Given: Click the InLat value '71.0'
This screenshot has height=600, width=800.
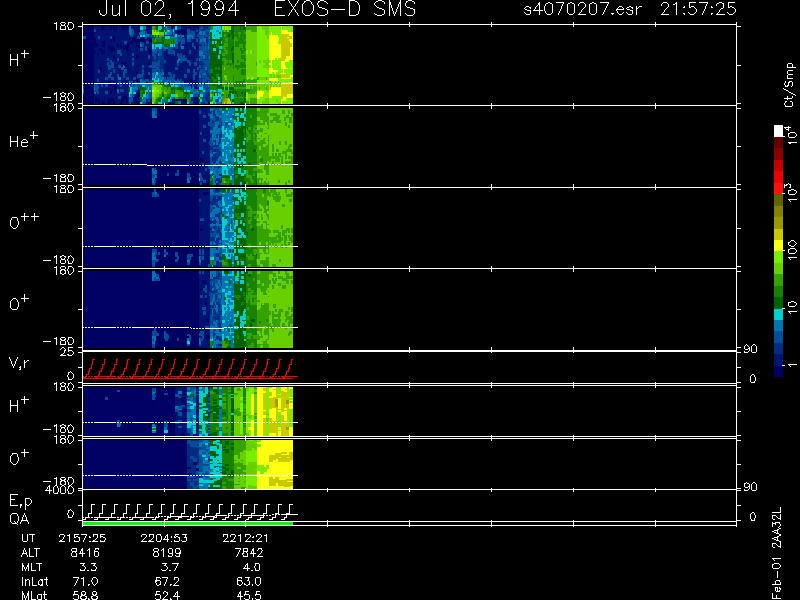Looking at the screenshot, I should pyautogui.click(x=85, y=581).
